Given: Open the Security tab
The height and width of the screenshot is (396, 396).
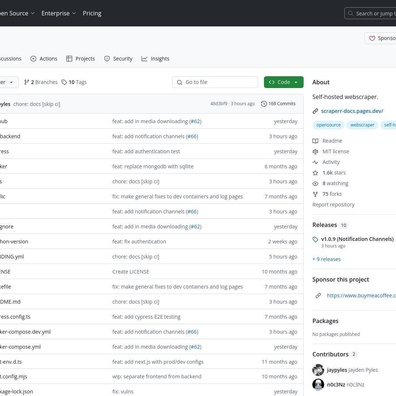Looking at the screenshot, I should click(x=118, y=59).
